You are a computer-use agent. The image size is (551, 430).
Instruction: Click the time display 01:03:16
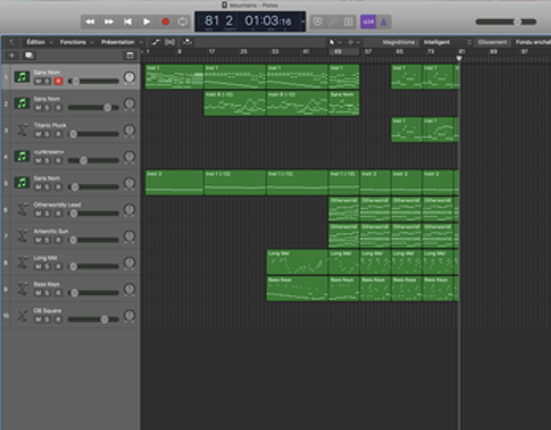268,21
